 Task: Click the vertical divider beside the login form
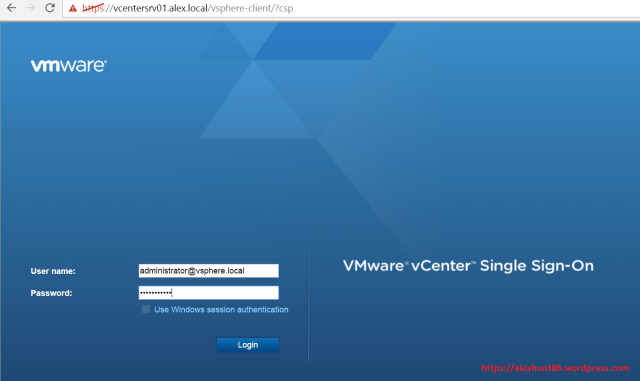click(x=308, y=301)
